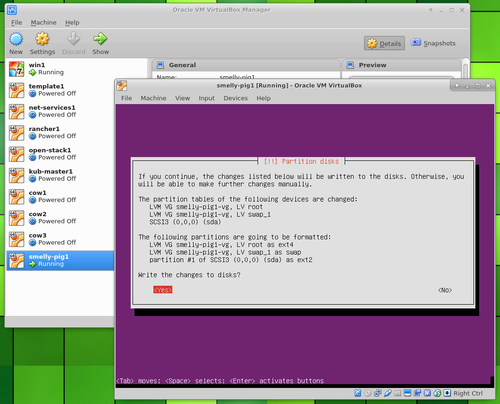The width and height of the screenshot is (500, 404).
Task: Click virtualization features V status icon
Action: pos(427,393)
